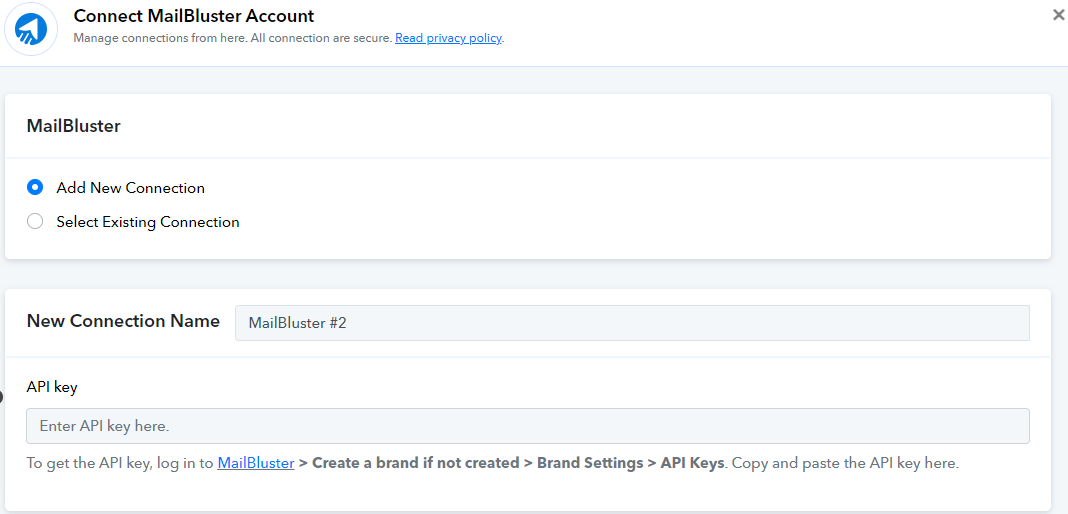Open the Read privacy policy link

coord(448,38)
